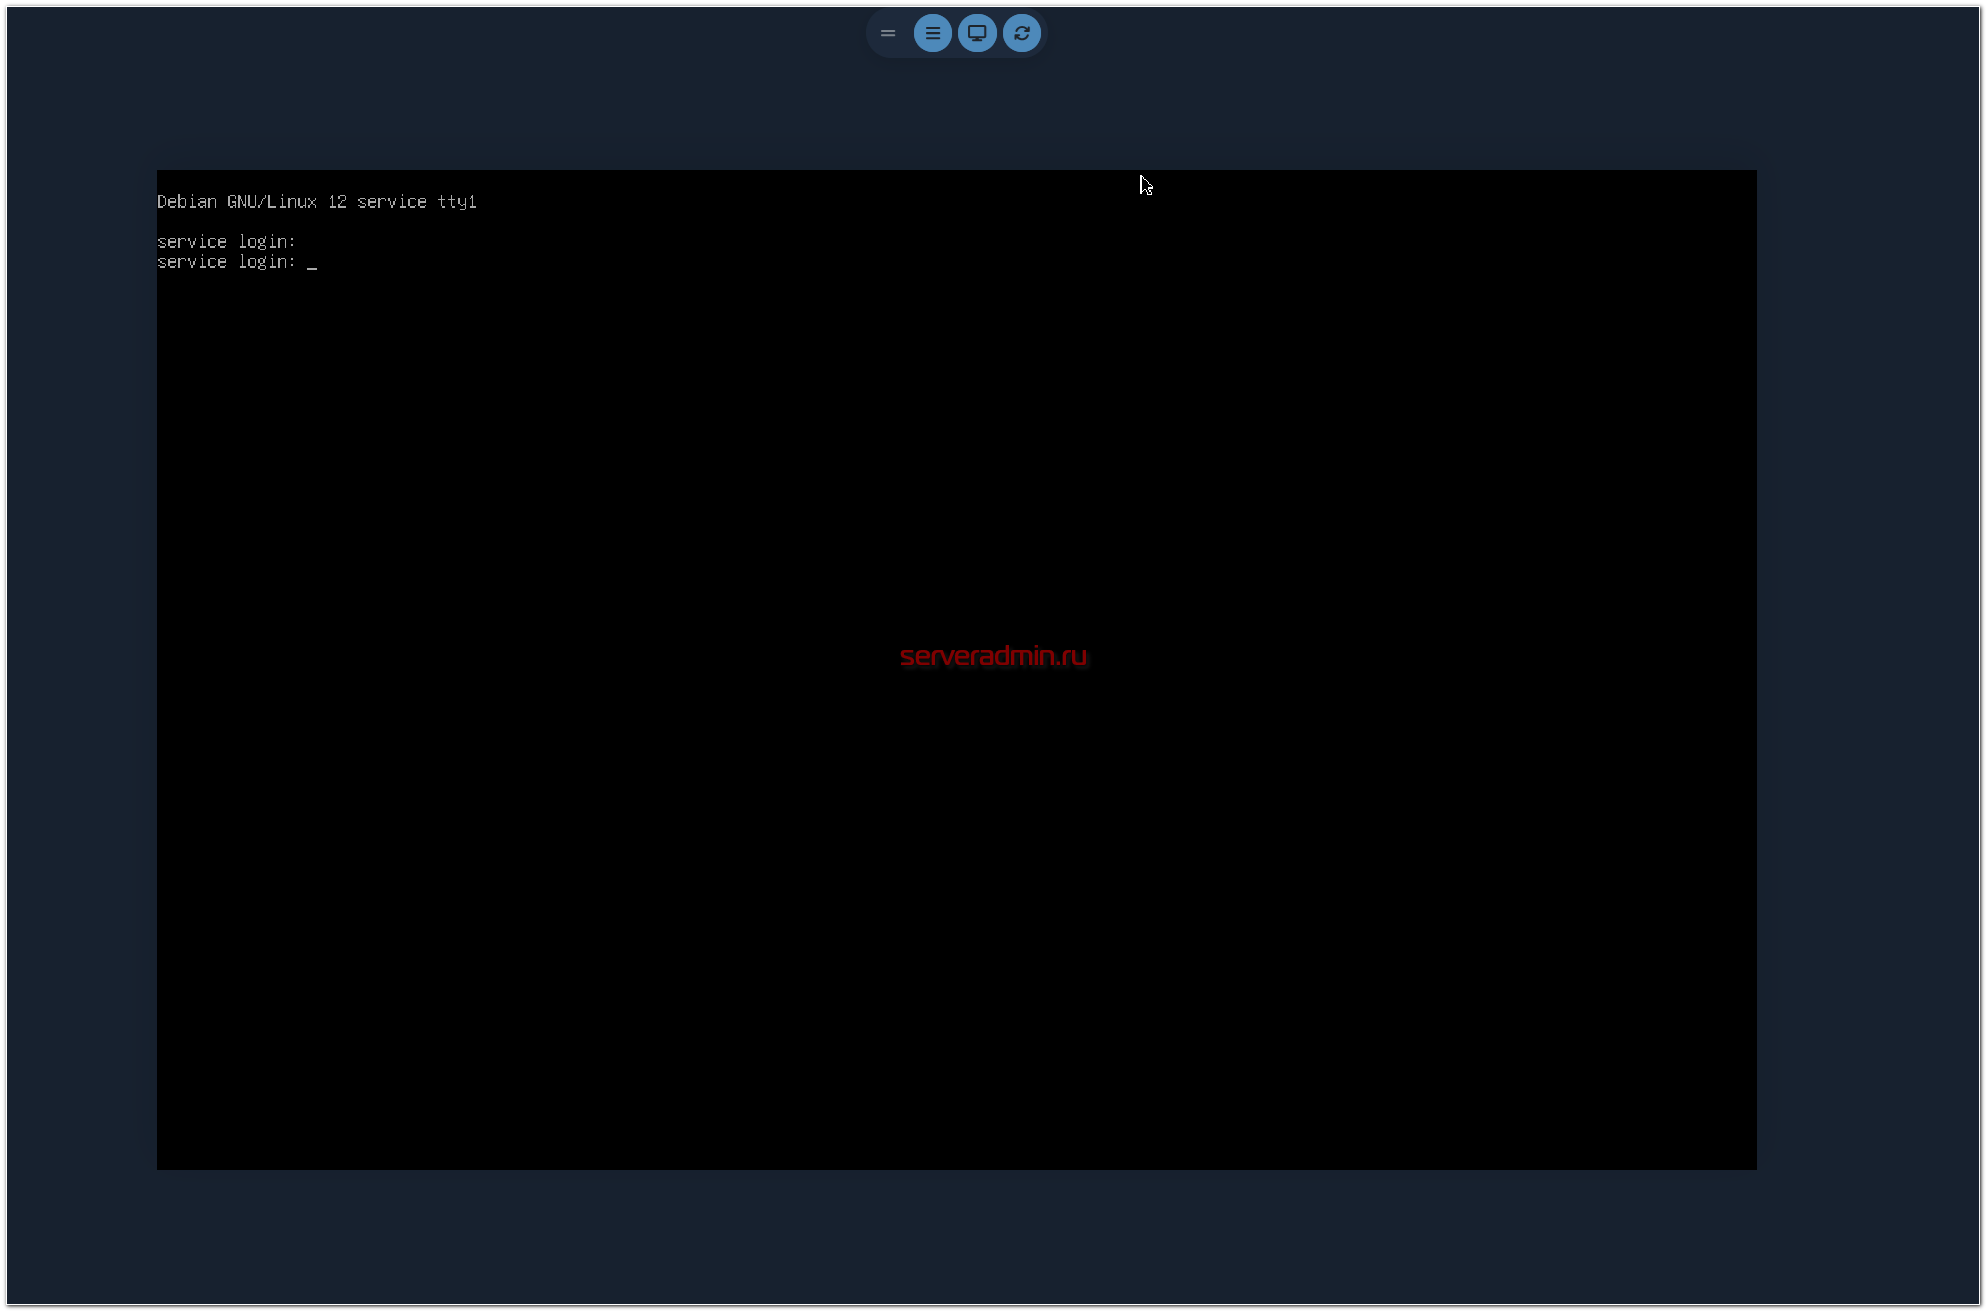The height and width of the screenshot is (1311, 1986).
Task: Click 'GNU/Linux' in the console banner line
Action: coord(272,202)
